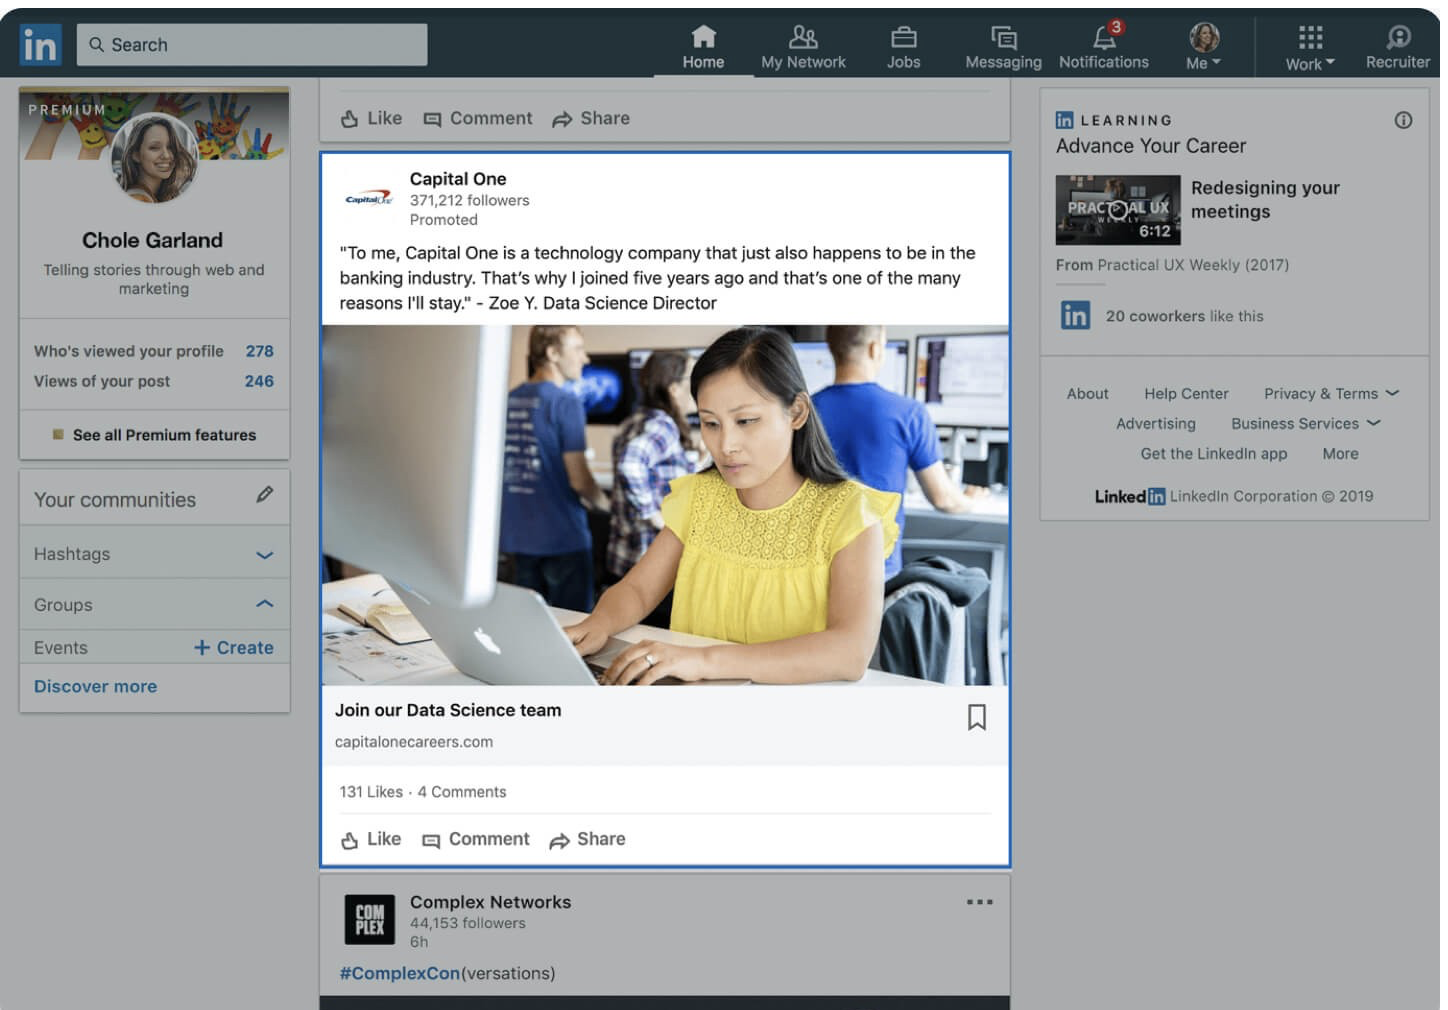Open the Capital One company name
Viewport: 1448px width, 1010px height.
(x=458, y=179)
